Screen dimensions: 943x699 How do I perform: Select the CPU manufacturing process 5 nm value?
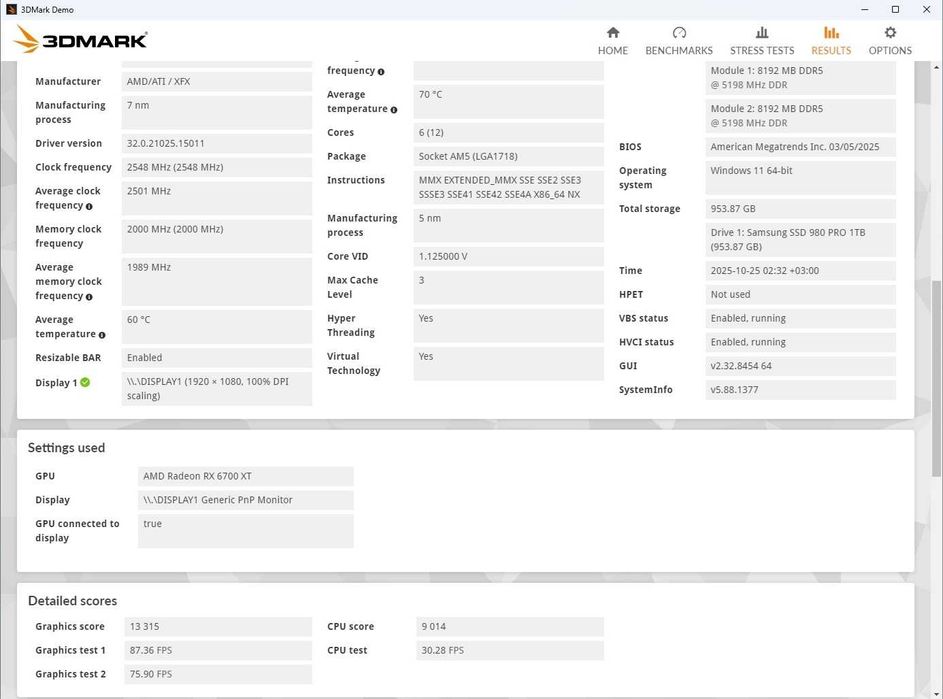tap(508, 225)
